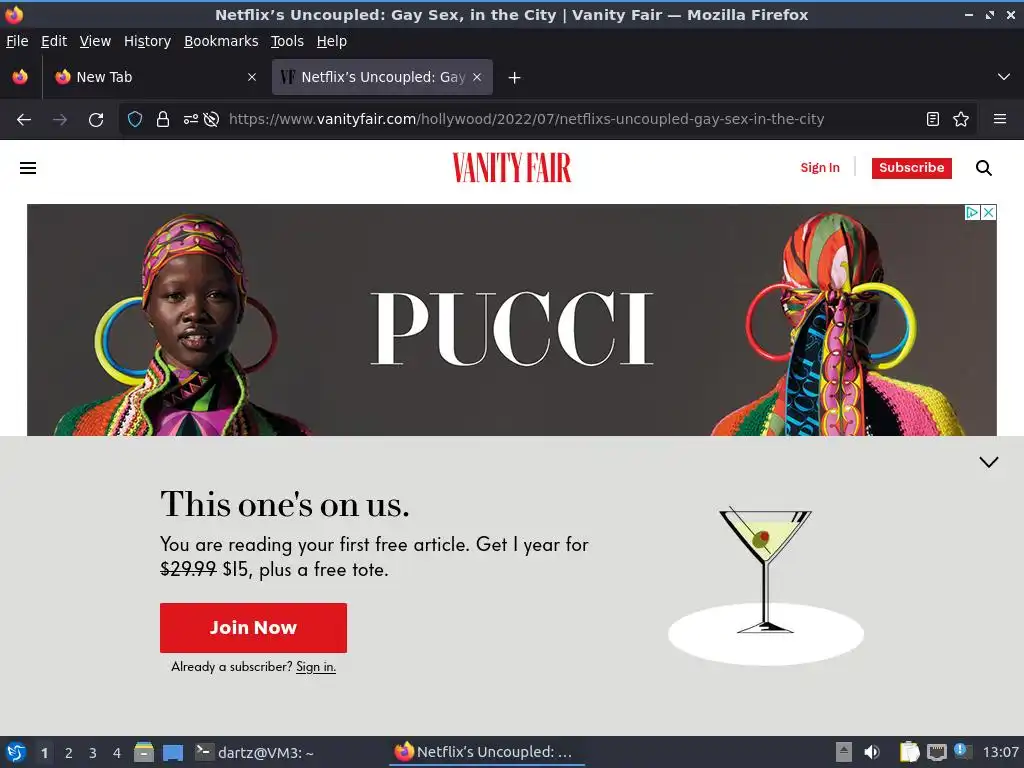Open the Tools menu
This screenshot has width=1024, height=768.
tap(287, 41)
